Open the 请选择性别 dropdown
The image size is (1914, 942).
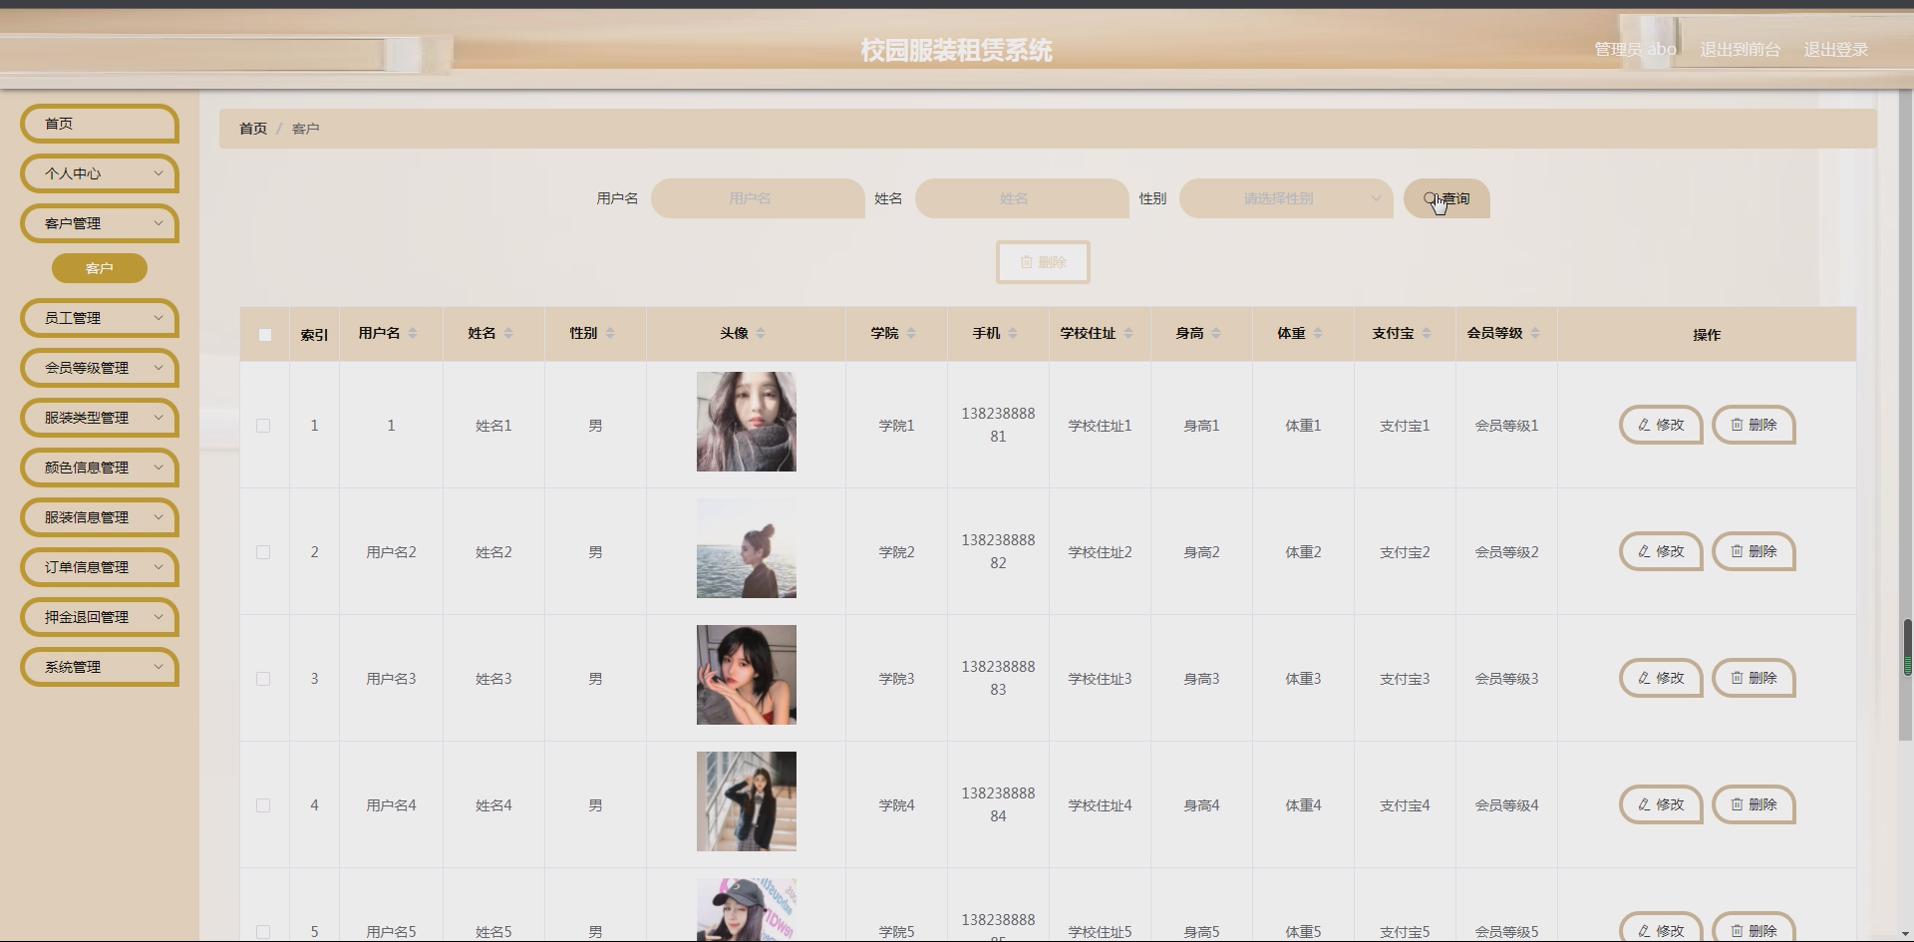pos(1286,199)
